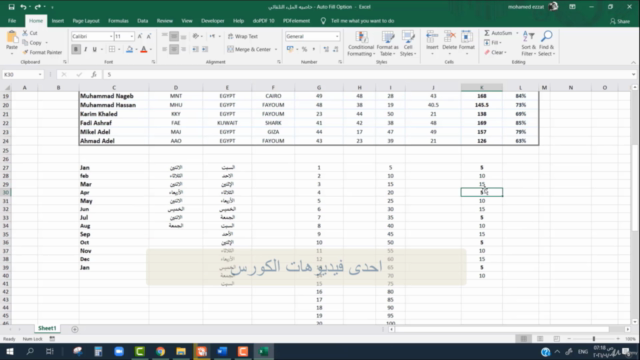This screenshot has width=640, height=360.
Task: Click the New Sheet plus button
Action: tap(75, 329)
